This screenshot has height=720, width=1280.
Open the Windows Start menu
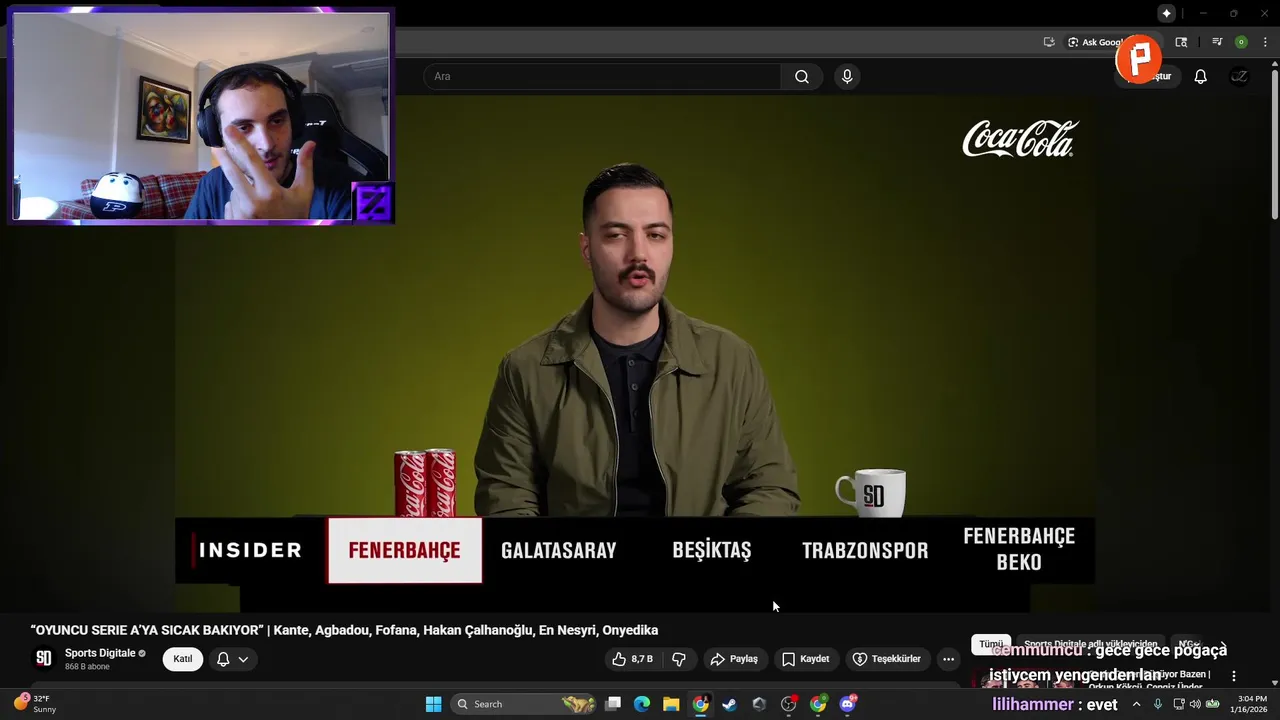point(433,704)
